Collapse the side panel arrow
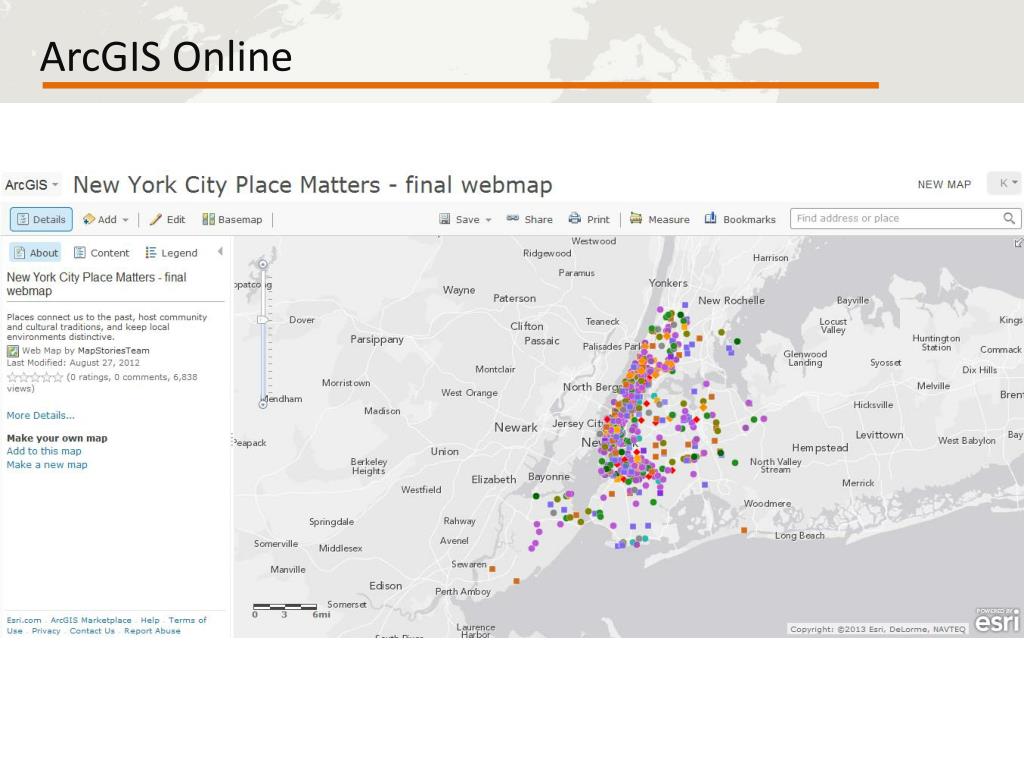The width and height of the screenshot is (1024, 768). tap(220, 251)
